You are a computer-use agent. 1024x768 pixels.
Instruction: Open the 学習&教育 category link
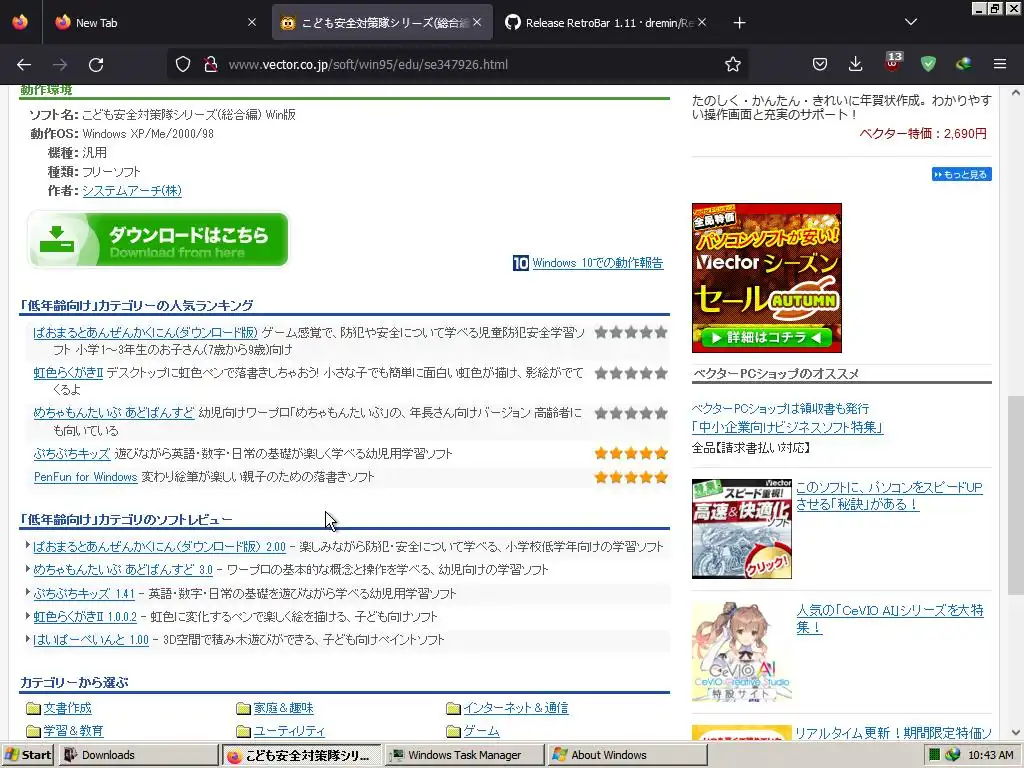[x=73, y=731]
